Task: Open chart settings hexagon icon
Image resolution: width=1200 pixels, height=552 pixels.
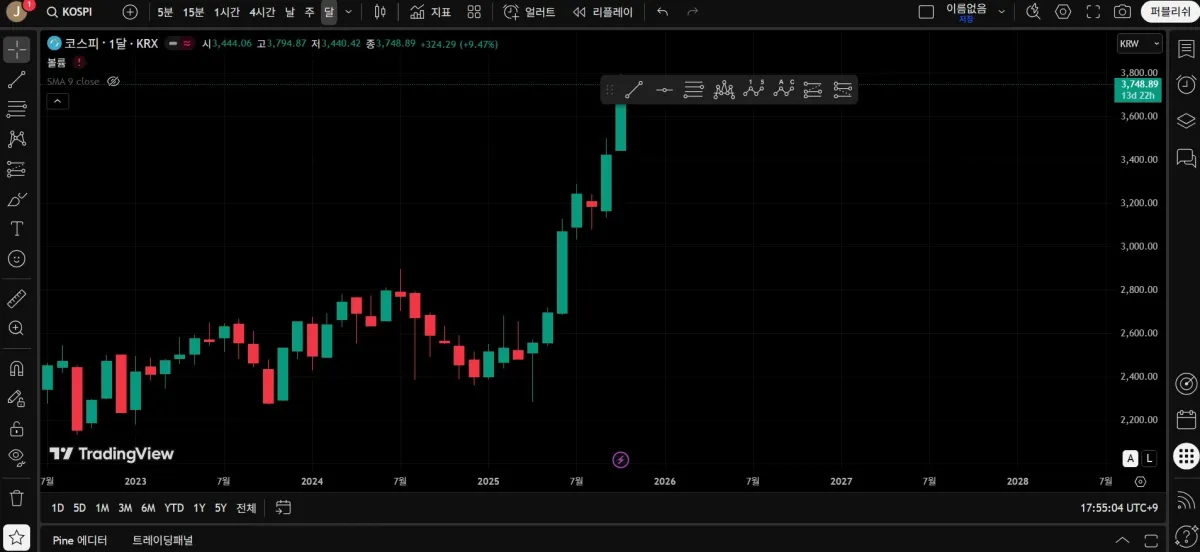Action: 1063,12
